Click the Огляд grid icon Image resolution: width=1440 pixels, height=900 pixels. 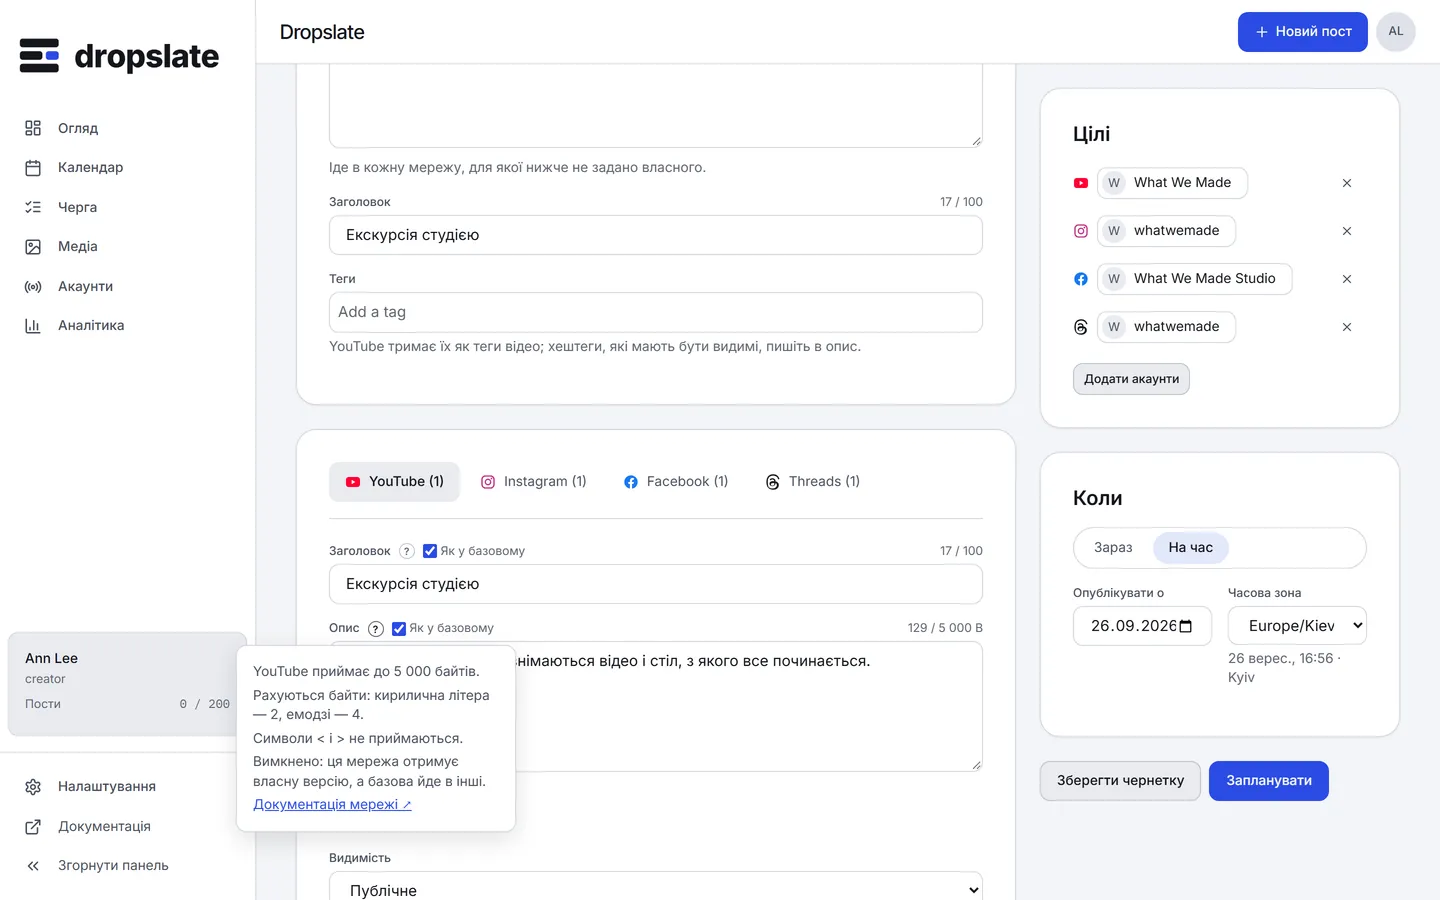[33, 128]
